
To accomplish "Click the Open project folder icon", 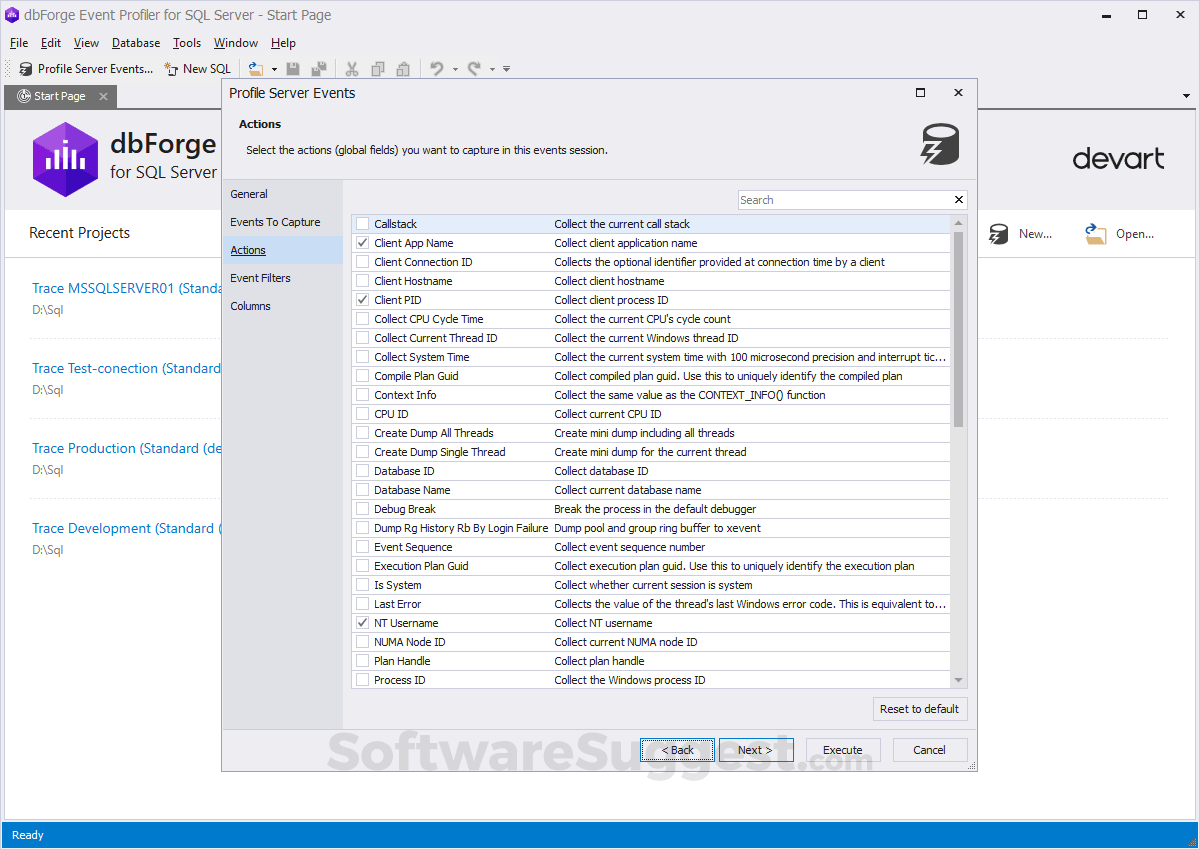I will click(1096, 234).
